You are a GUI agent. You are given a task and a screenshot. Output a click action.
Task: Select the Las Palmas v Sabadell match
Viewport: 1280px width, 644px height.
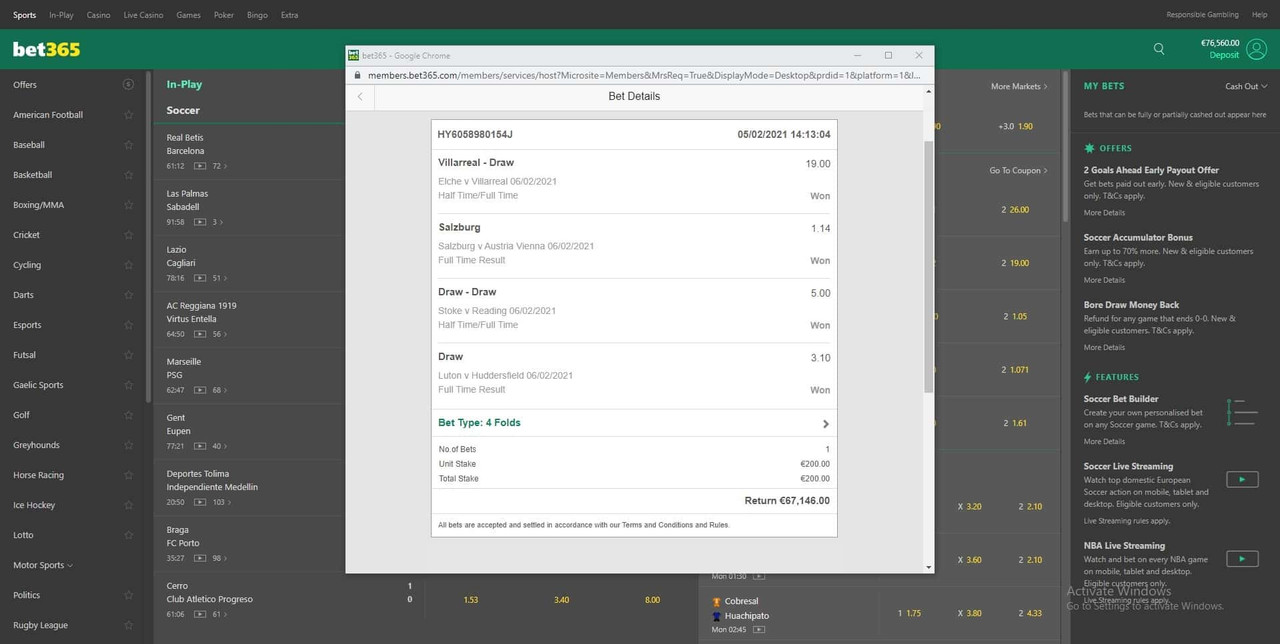(x=185, y=201)
